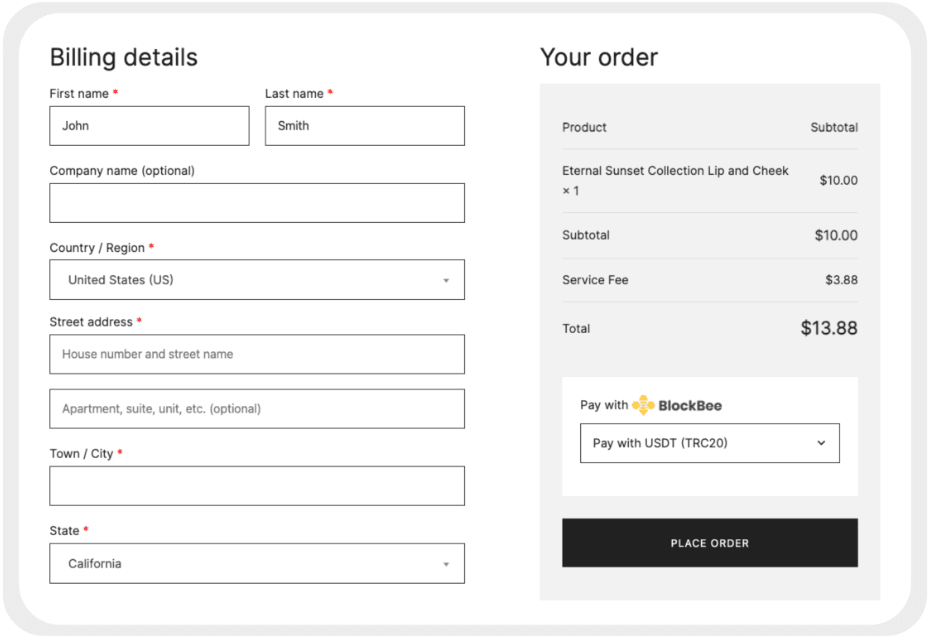Click the Town / City field
930x638 pixels.
257,485
